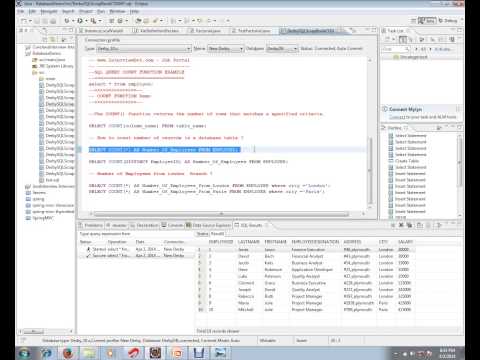Click the Find field in the Task List
Viewport: 480px width, 360px height.
click(x=395, y=49)
